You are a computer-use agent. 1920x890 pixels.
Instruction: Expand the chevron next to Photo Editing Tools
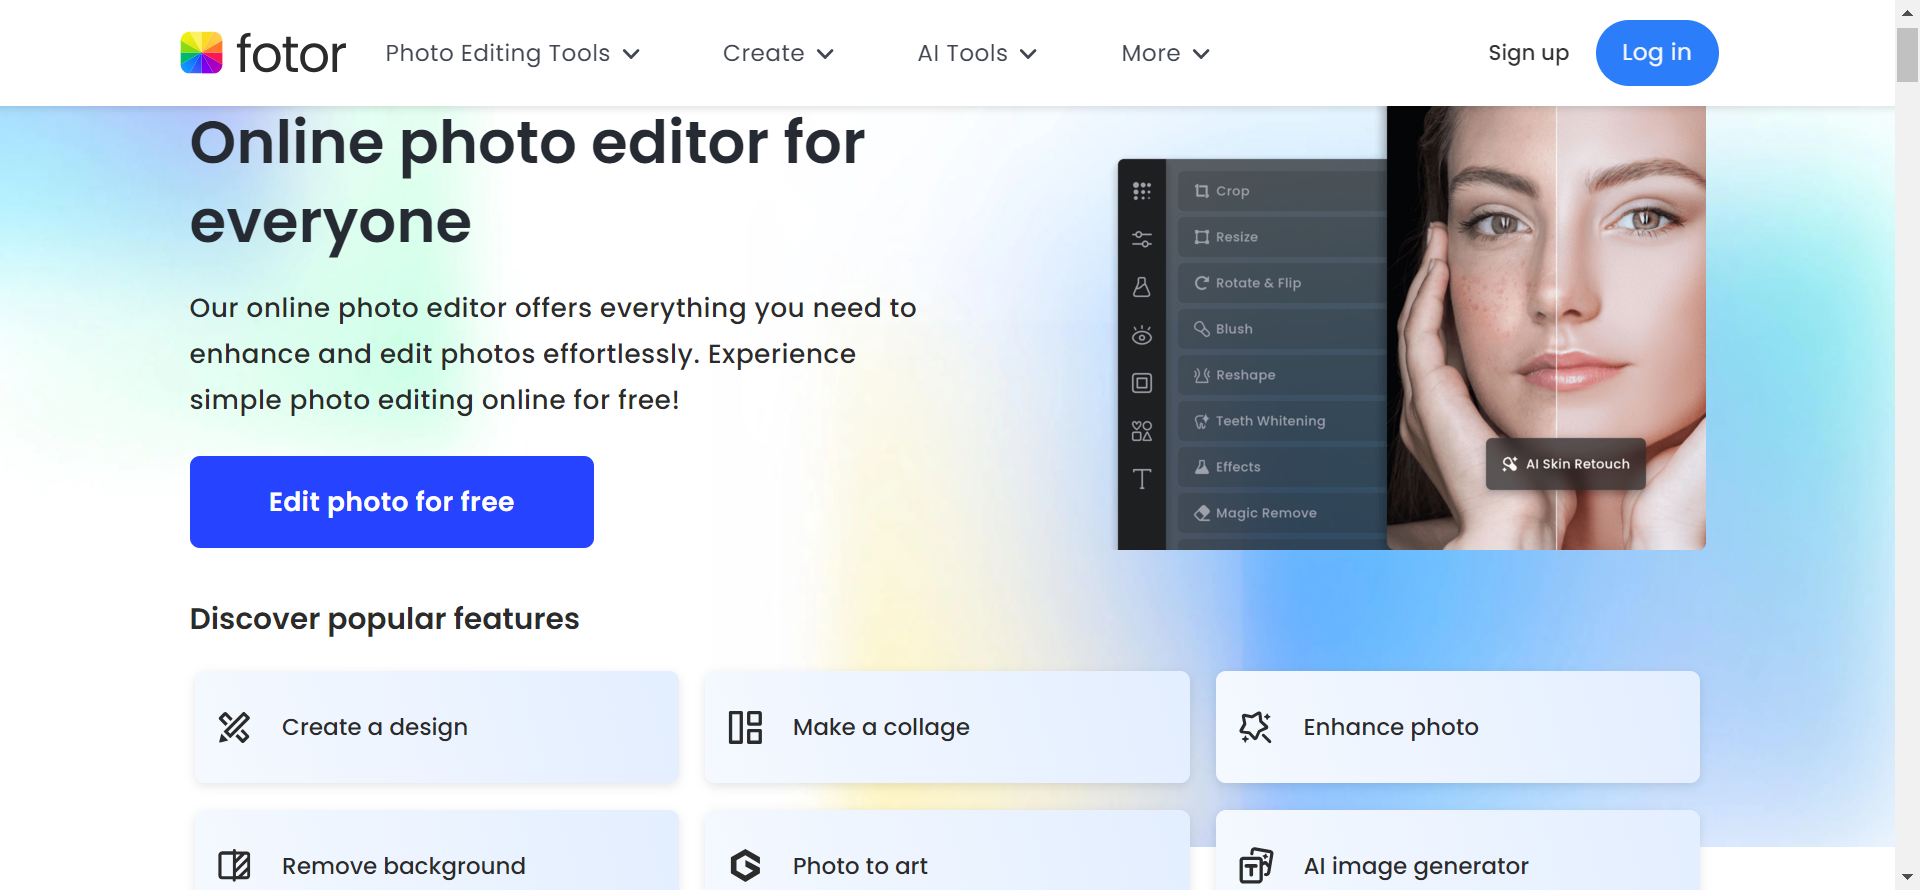(631, 54)
